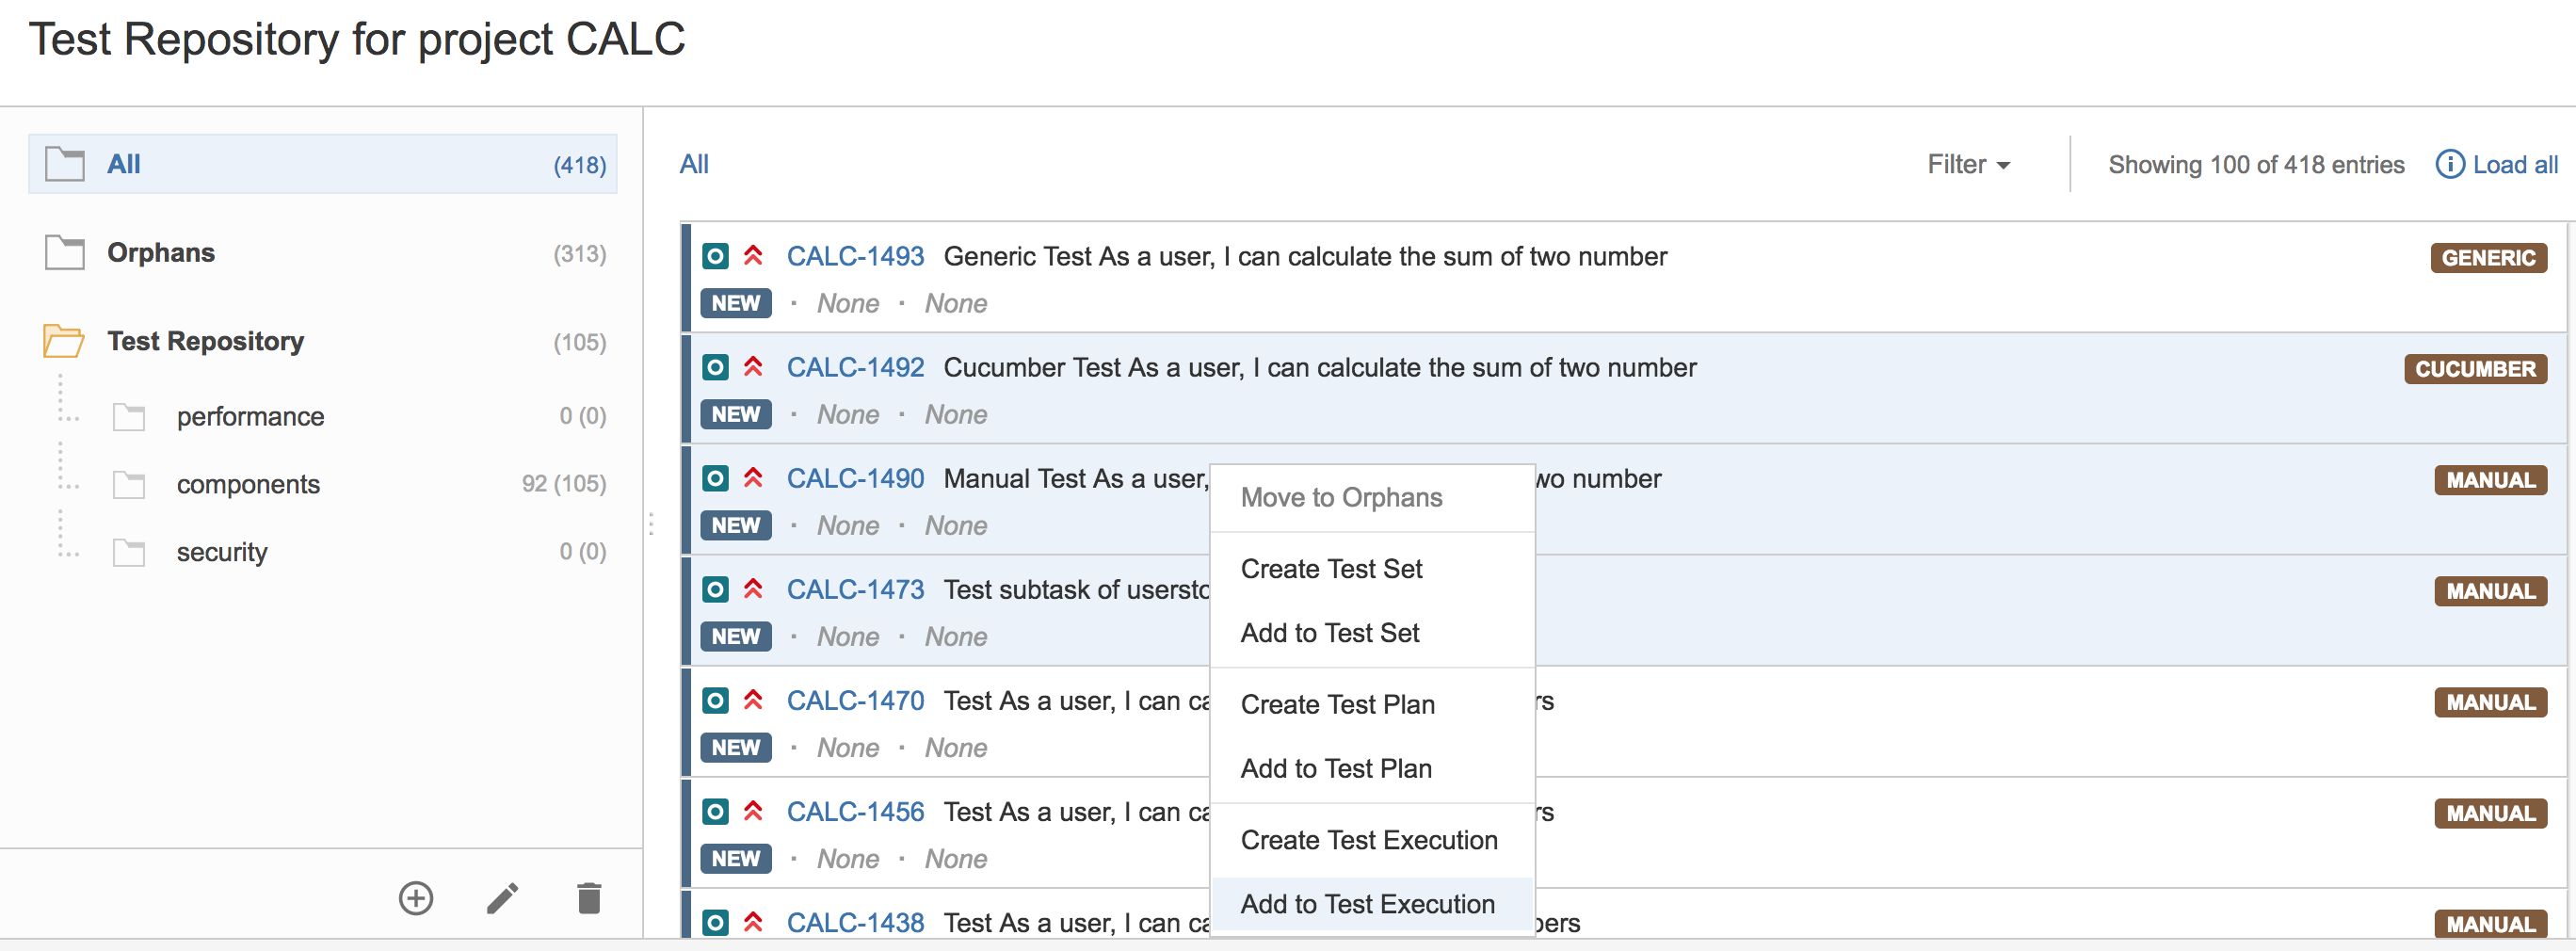This screenshot has height=951, width=2576.
Task: Click the MANUAL badge for CALC-1490
Action: [x=2490, y=480]
